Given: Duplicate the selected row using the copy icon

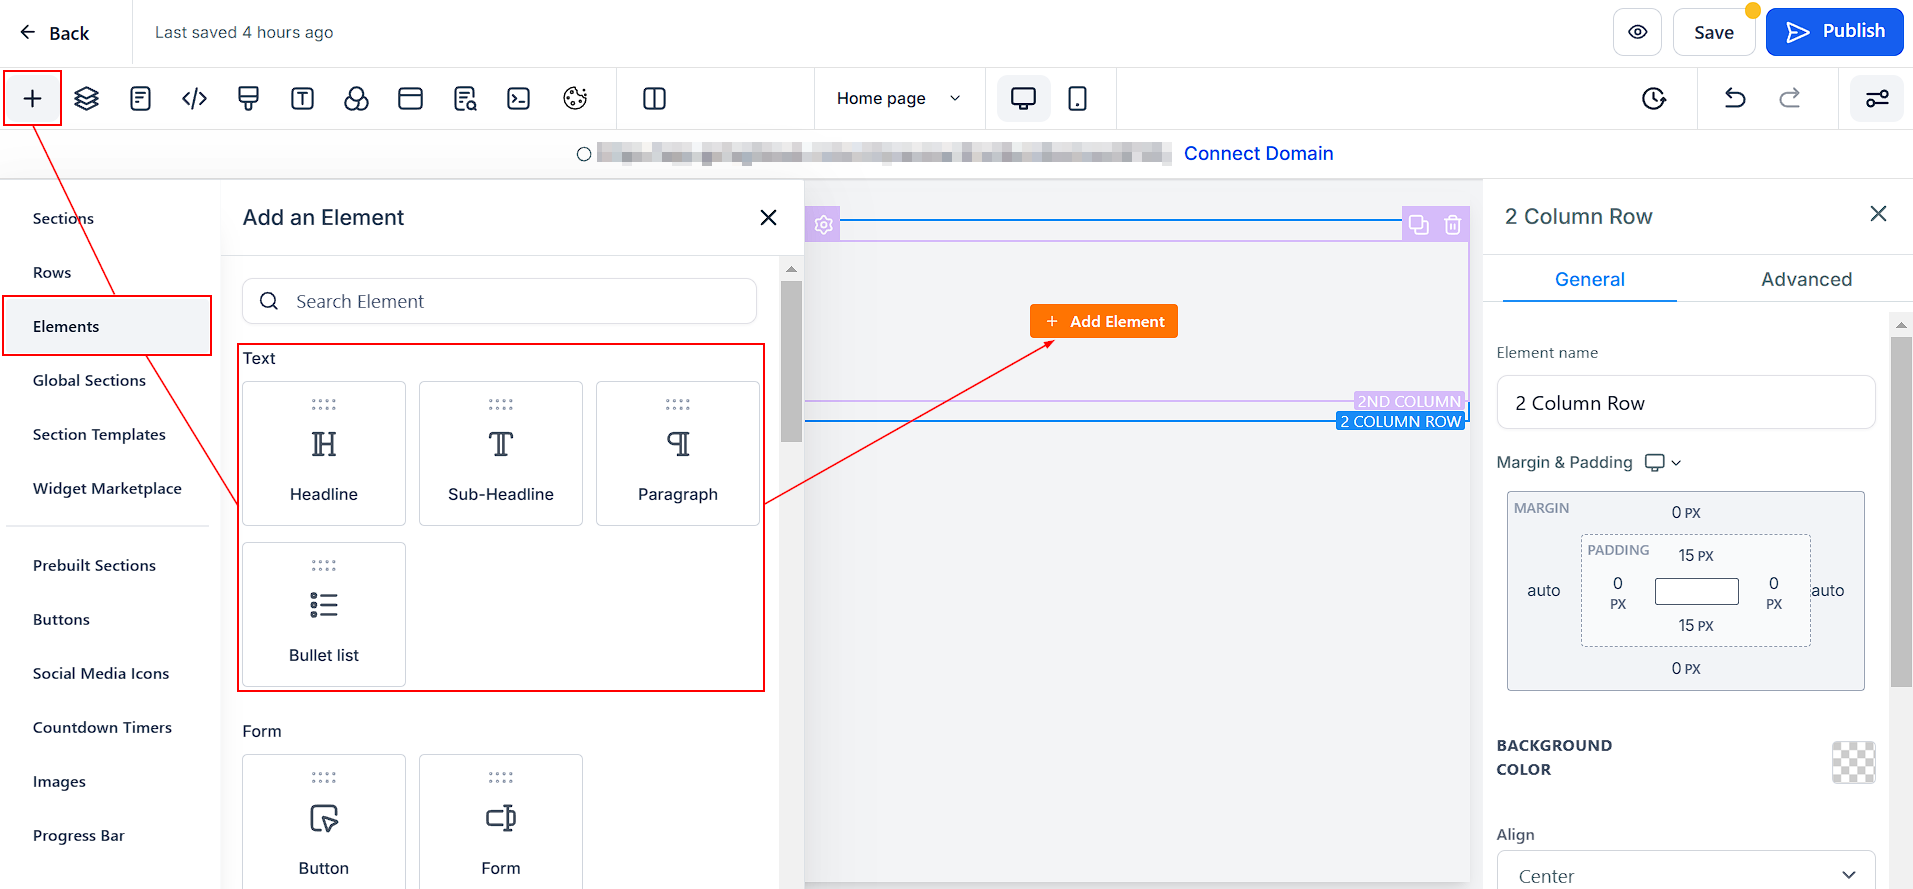Looking at the screenshot, I should click(x=1418, y=225).
